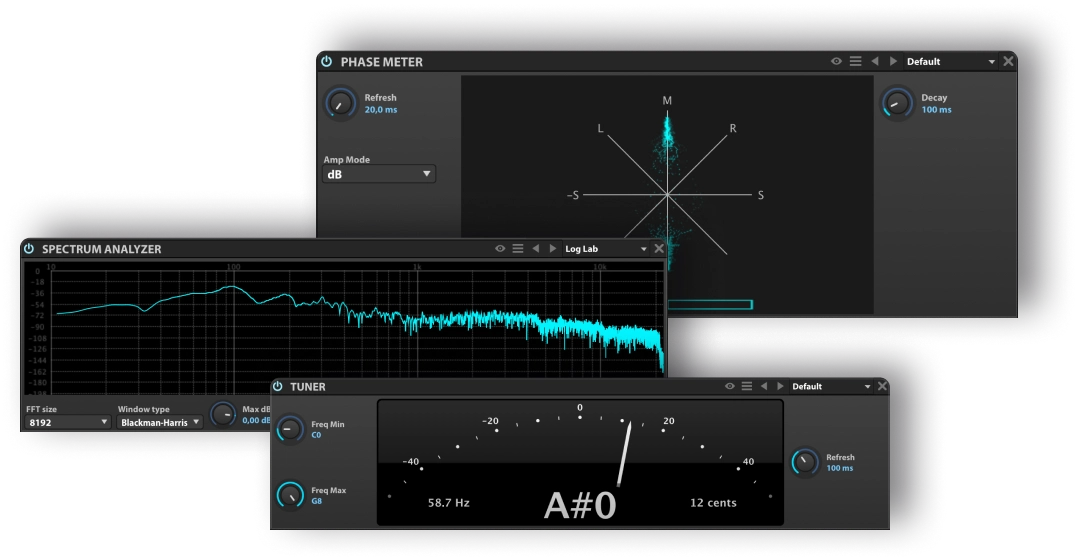This screenshot has width=1078, height=560.
Task: Go to previous preset in Phase Meter
Action: (875, 62)
